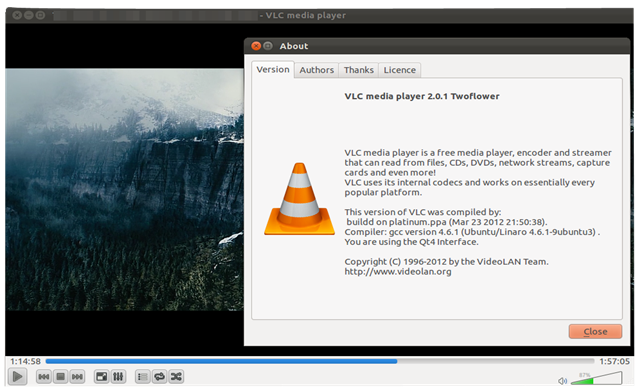Viewport: 640px width, 392px height.
Task: Click the Play button
Action: [x=18, y=376]
